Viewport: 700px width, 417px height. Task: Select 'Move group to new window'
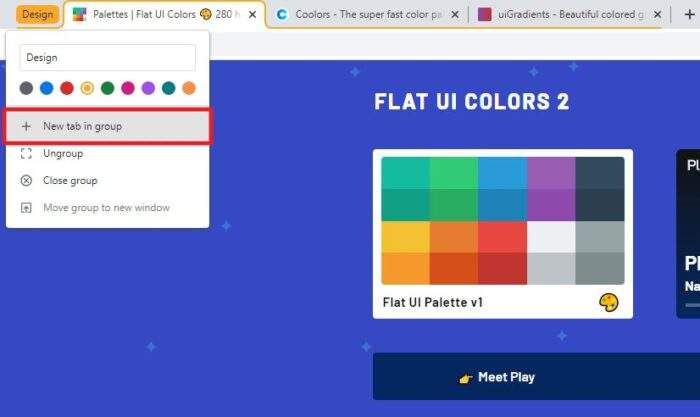coord(108,208)
